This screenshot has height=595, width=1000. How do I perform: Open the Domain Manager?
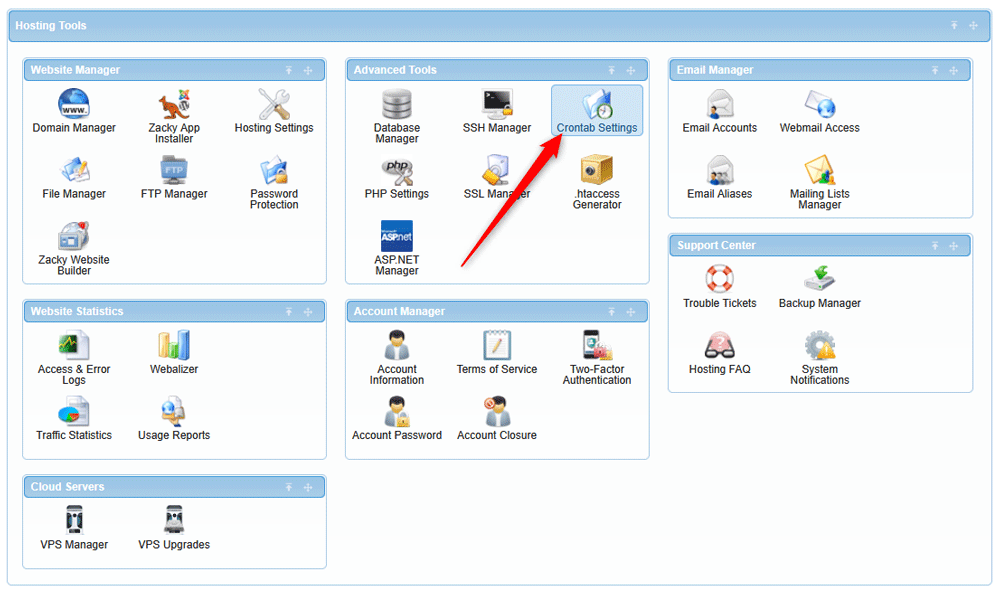tap(74, 110)
